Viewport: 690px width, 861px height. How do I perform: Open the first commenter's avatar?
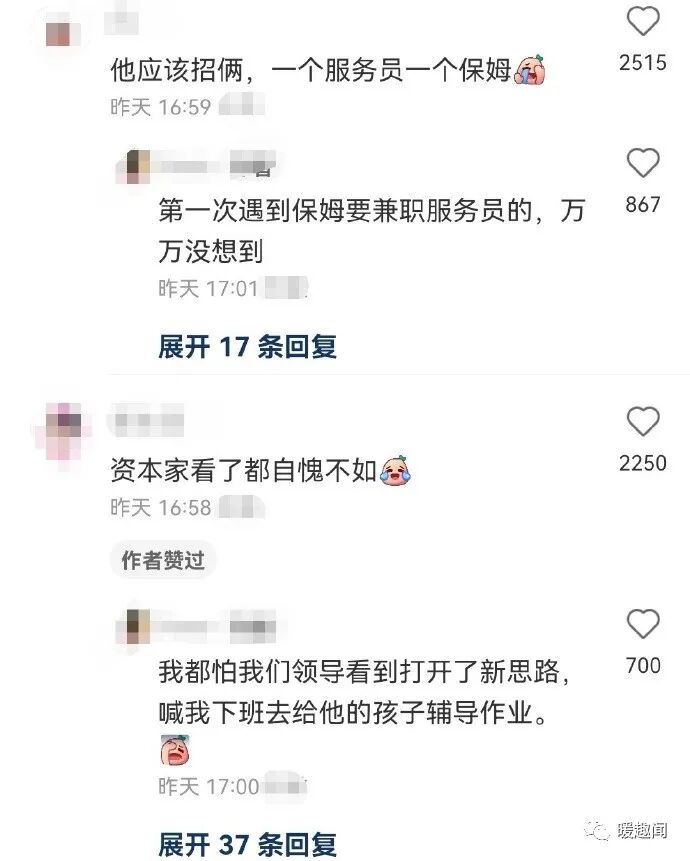pos(58,33)
